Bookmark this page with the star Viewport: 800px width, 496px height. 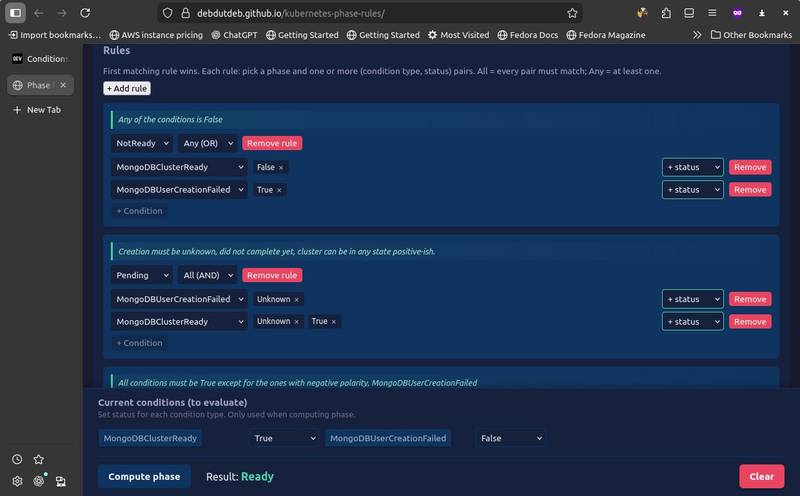(572, 13)
